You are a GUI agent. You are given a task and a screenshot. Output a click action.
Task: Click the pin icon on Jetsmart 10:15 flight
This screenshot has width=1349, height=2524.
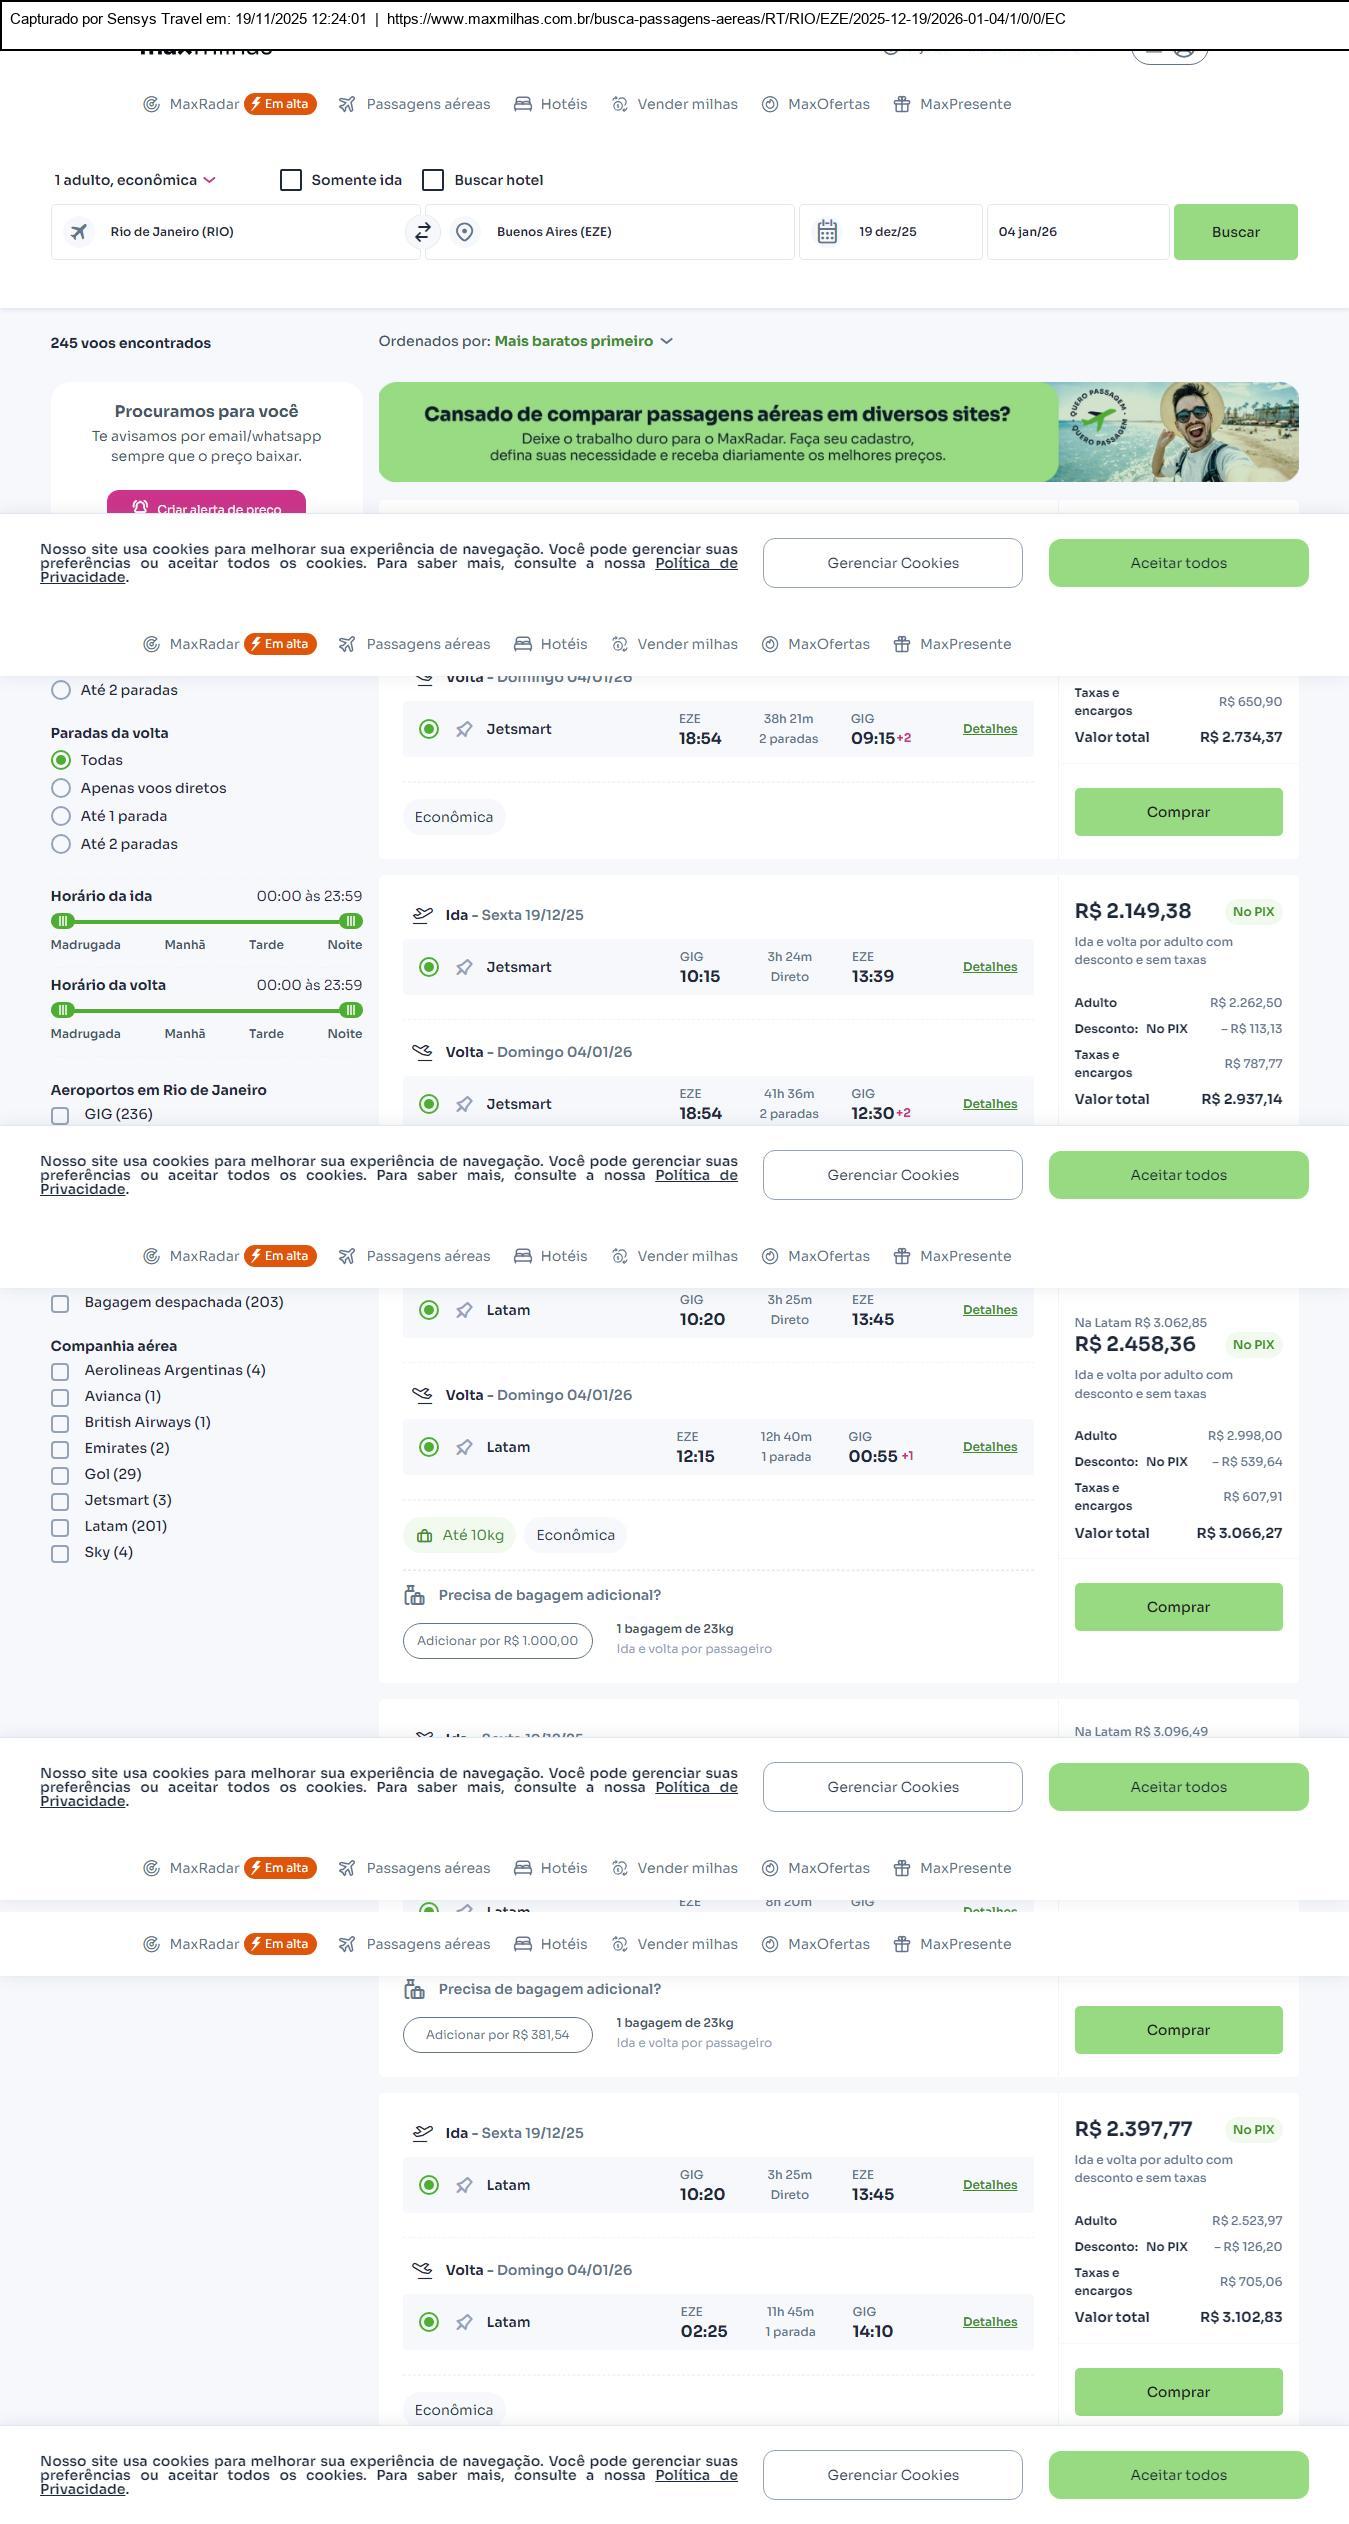point(464,967)
